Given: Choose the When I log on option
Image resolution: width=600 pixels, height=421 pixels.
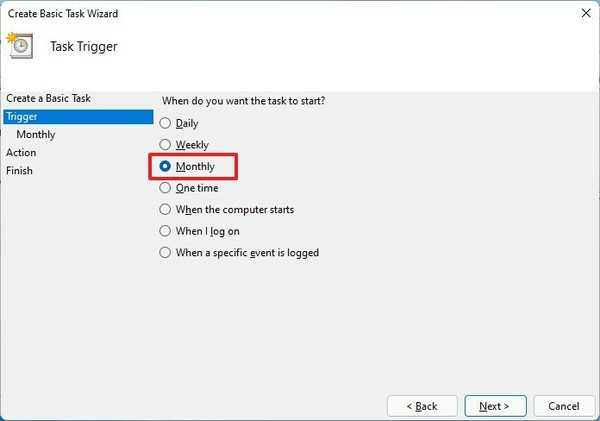Looking at the screenshot, I should pyautogui.click(x=166, y=231).
